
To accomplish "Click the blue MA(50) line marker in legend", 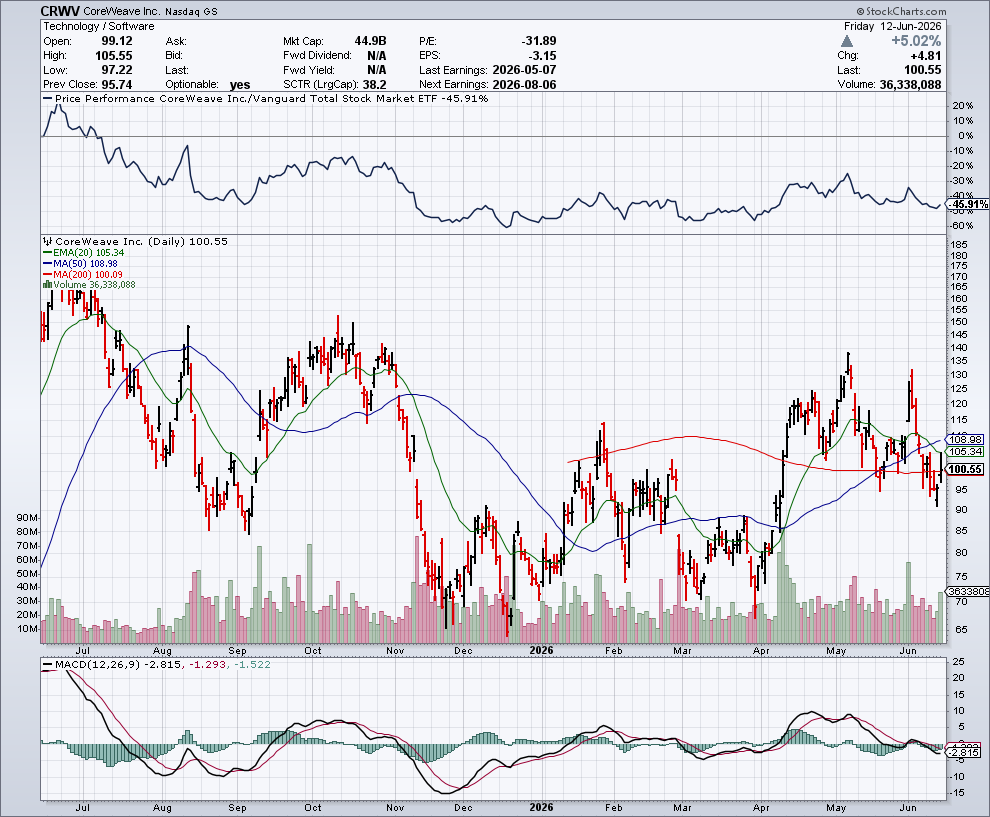I will 47,263.
